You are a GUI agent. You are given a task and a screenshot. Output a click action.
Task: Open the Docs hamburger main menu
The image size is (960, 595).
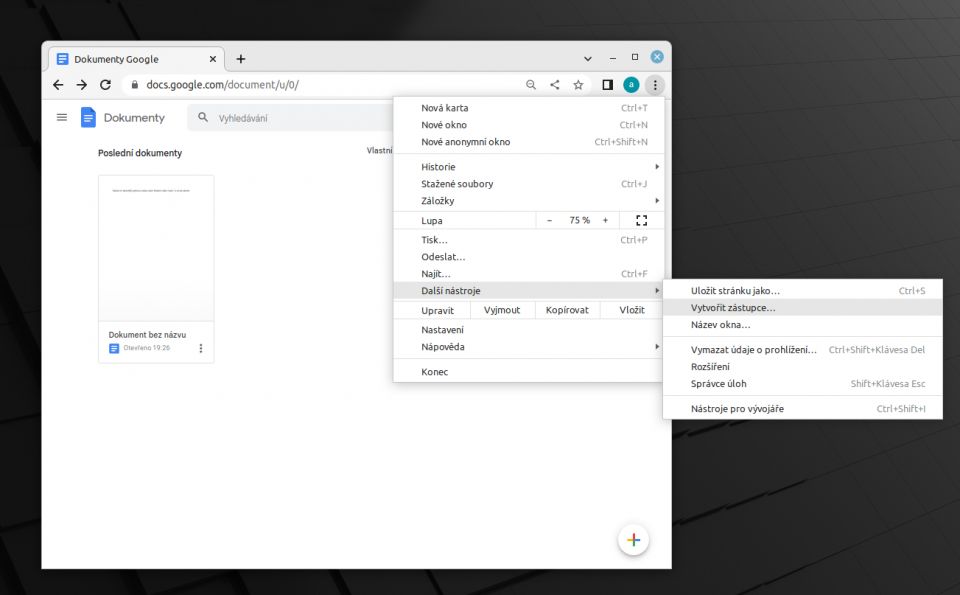62,117
